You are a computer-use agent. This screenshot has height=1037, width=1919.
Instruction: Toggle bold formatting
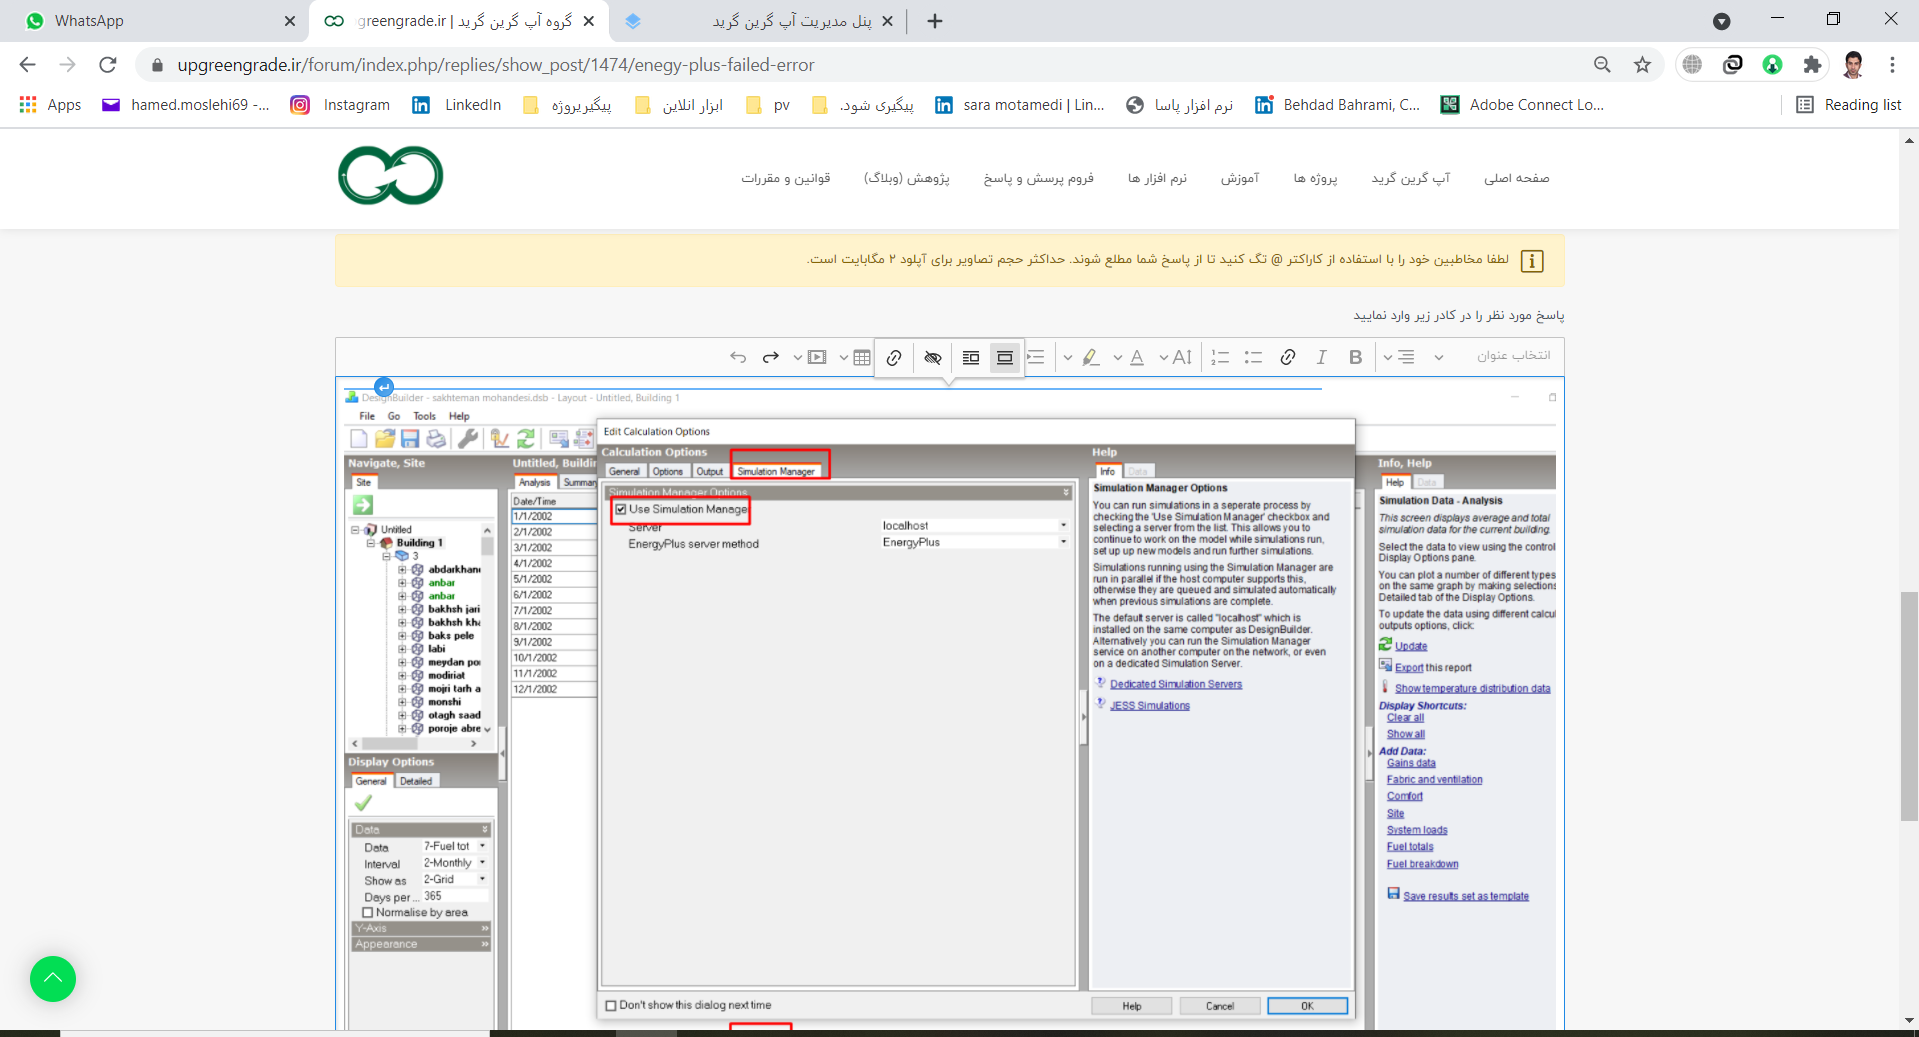[x=1355, y=357]
